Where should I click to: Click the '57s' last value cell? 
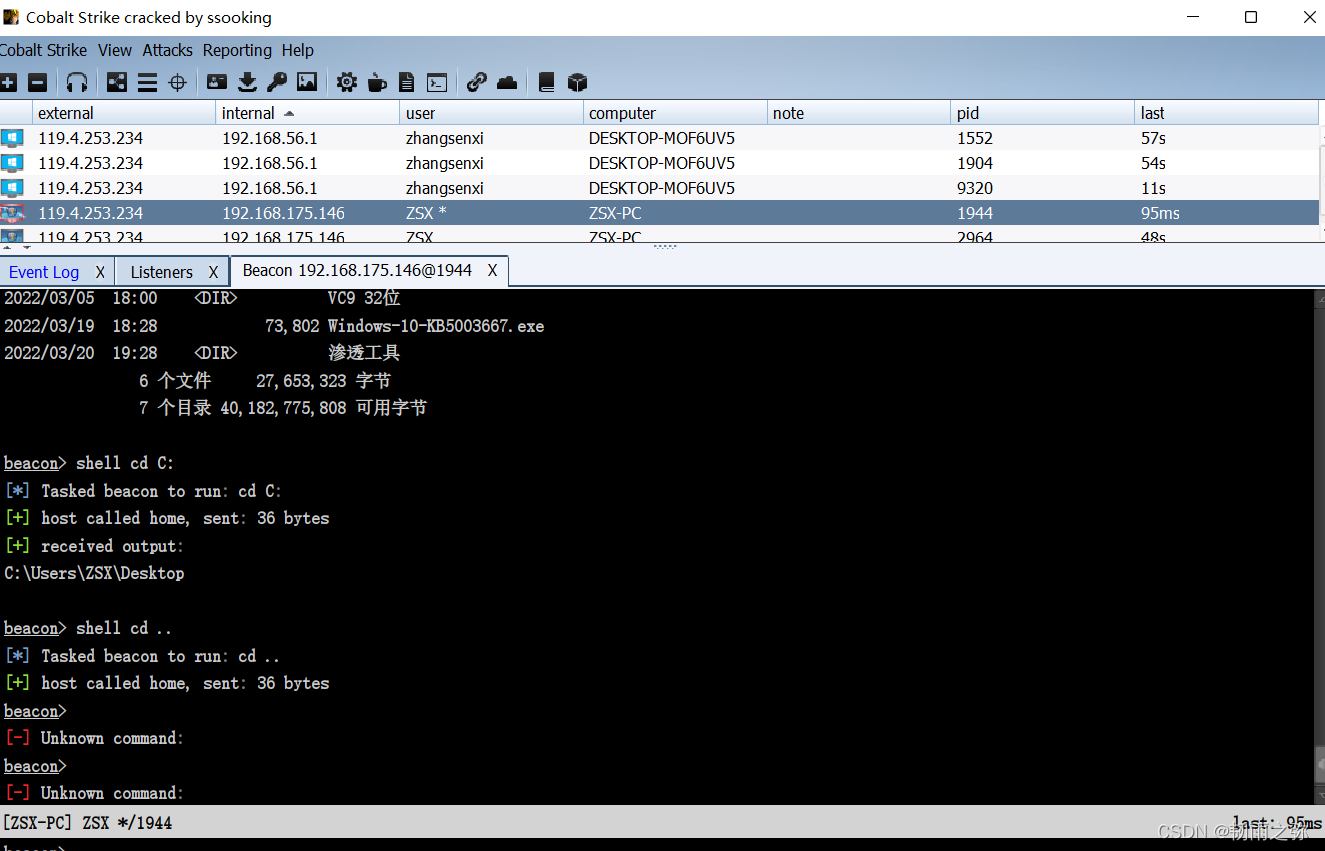tap(1153, 138)
